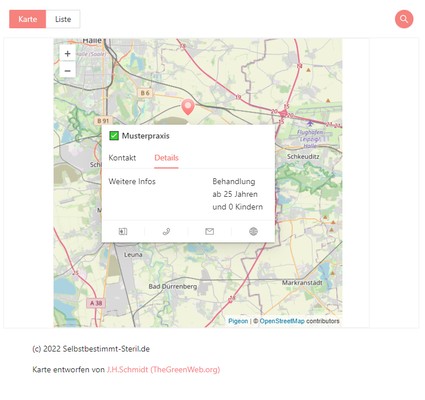Click the Weitere Infos label

(x=132, y=182)
